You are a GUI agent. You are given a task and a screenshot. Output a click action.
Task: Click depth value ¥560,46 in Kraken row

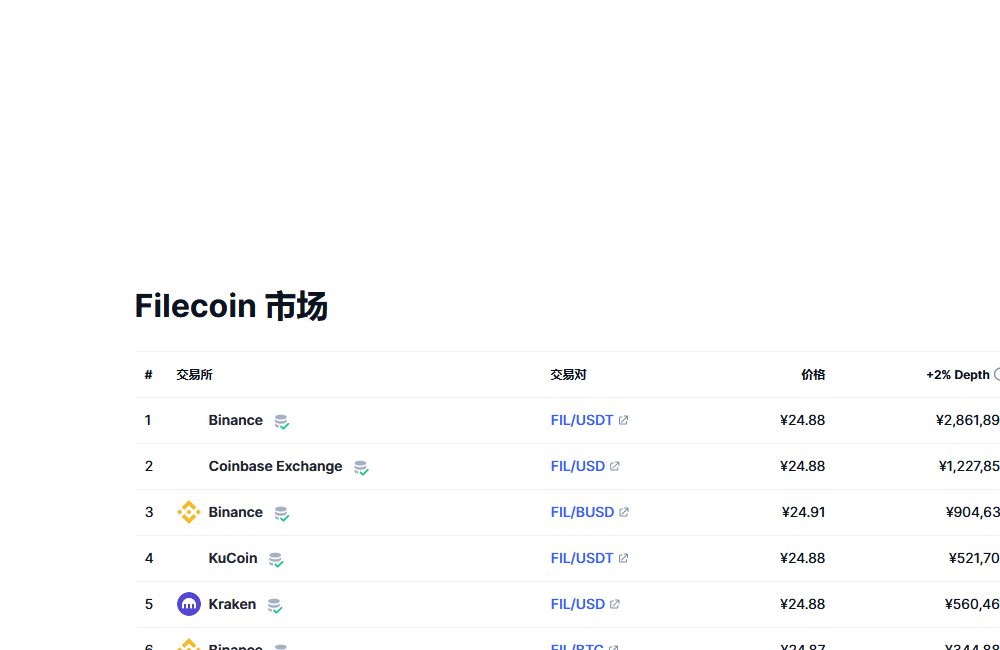tap(973, 604)
